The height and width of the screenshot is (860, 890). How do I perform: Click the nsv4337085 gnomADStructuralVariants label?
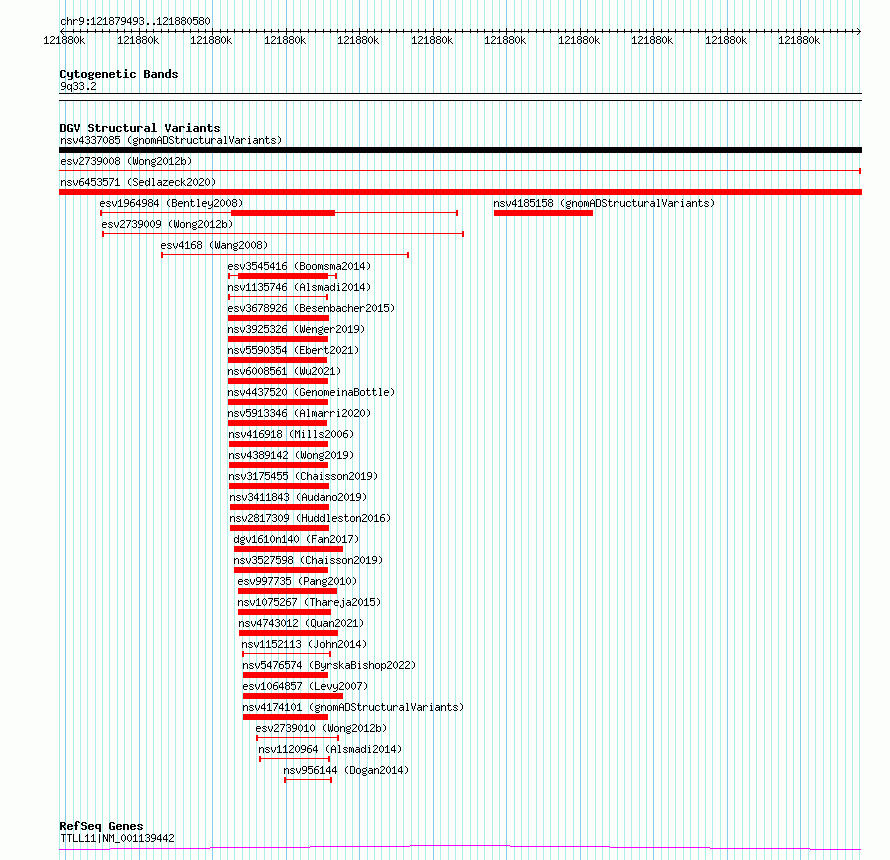pos(171,140)
